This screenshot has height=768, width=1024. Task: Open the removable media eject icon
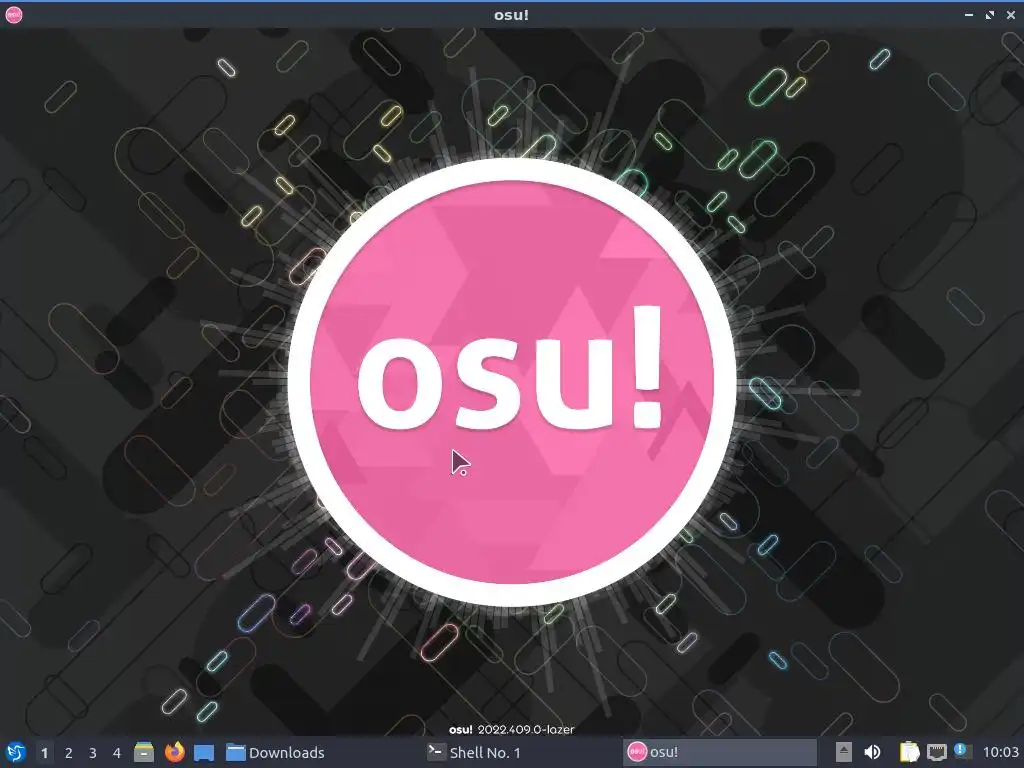(844, 752)
